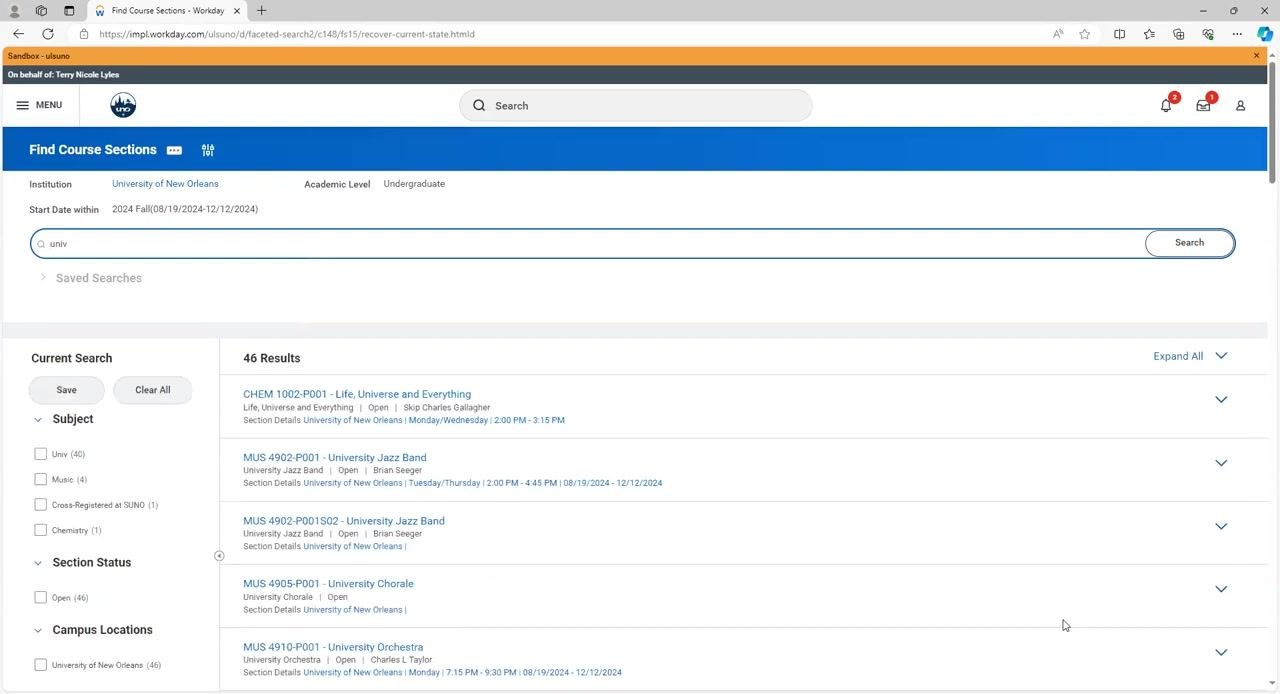Open browser Settings and more menu
Screen dimensions: 1280x694
(x=1237, y=34)
